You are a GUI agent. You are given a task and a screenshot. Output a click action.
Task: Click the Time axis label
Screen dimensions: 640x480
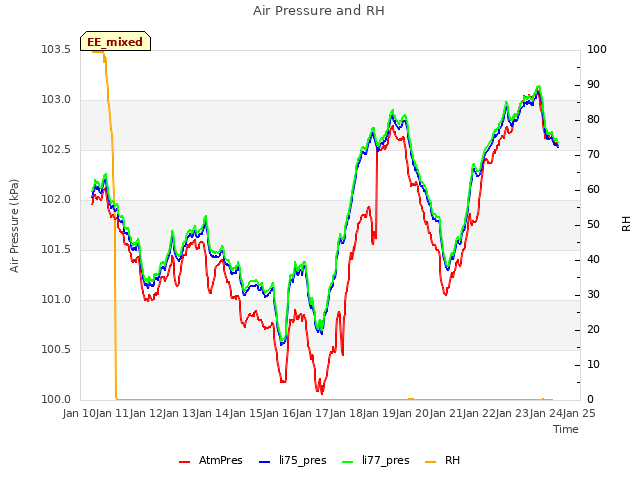click(x=566, y=429)
